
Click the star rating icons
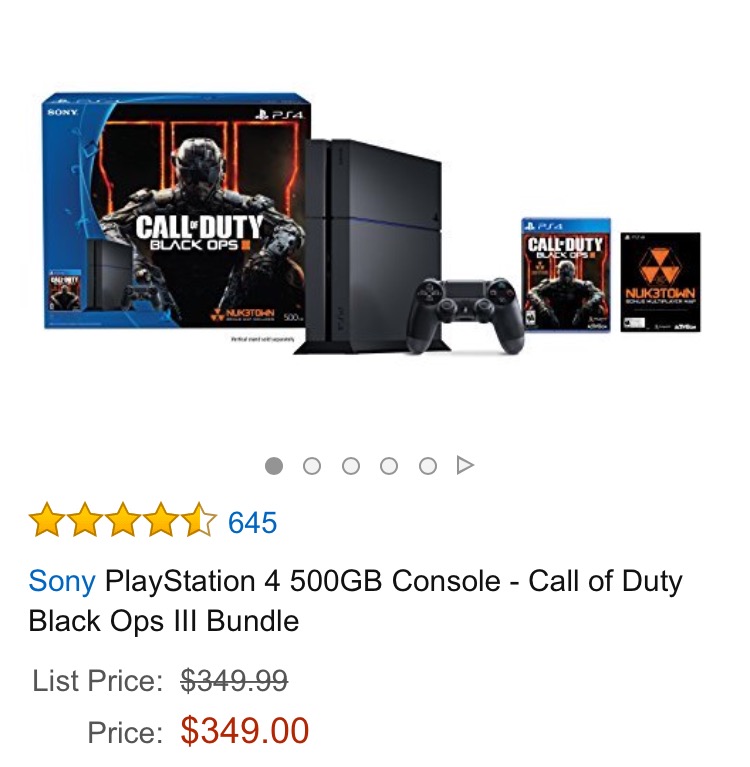click(123, 519)
